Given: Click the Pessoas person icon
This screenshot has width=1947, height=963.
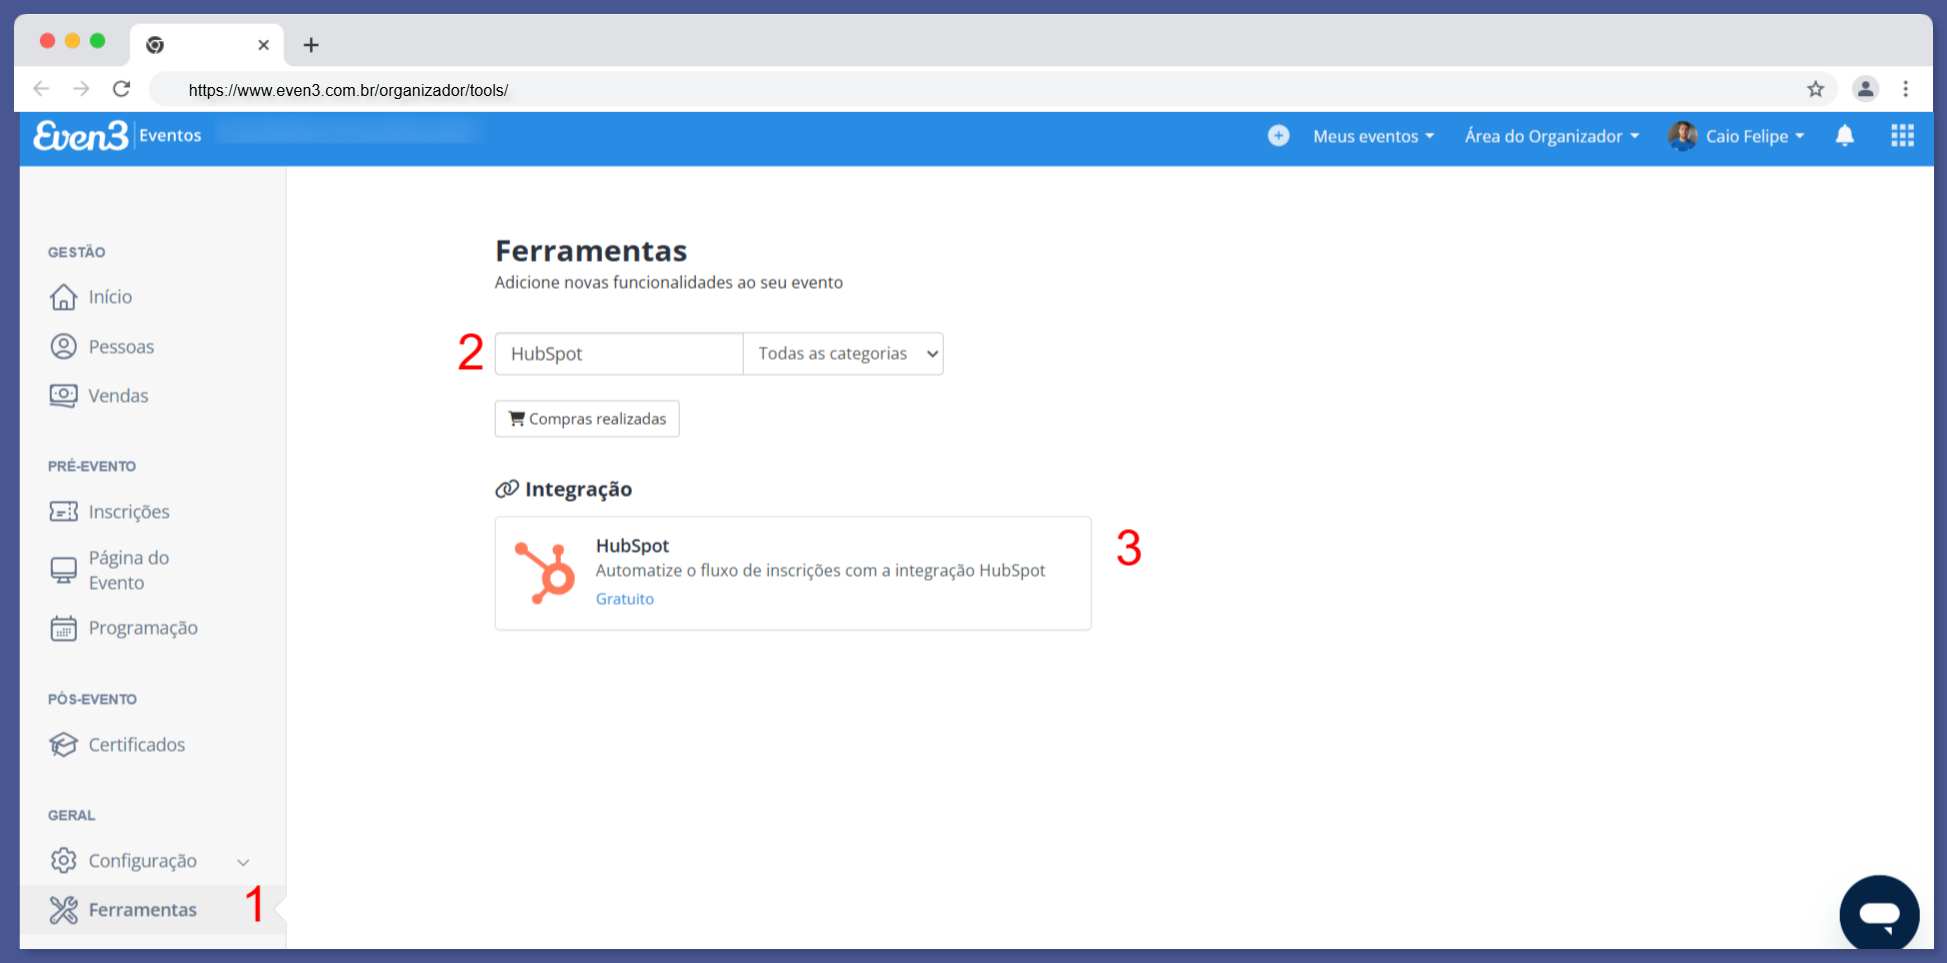Looking at the screenshot, I should (63, 346).
